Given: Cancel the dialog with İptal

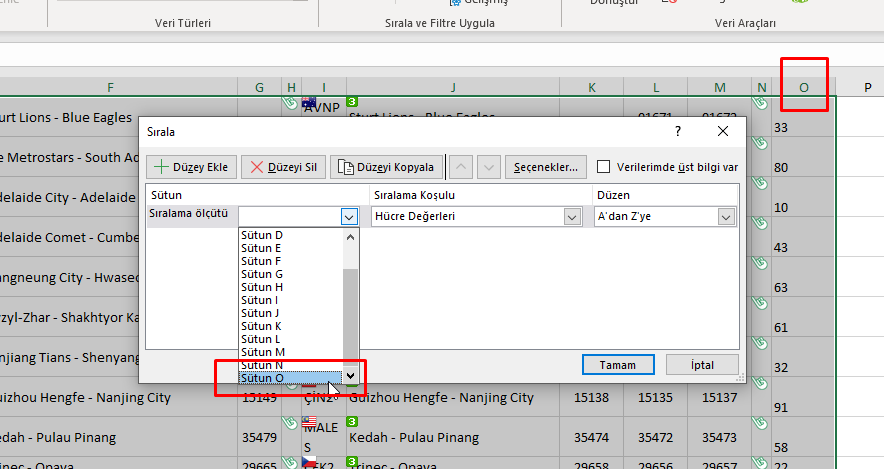Looking at the screenshot, I should point(702,365).
